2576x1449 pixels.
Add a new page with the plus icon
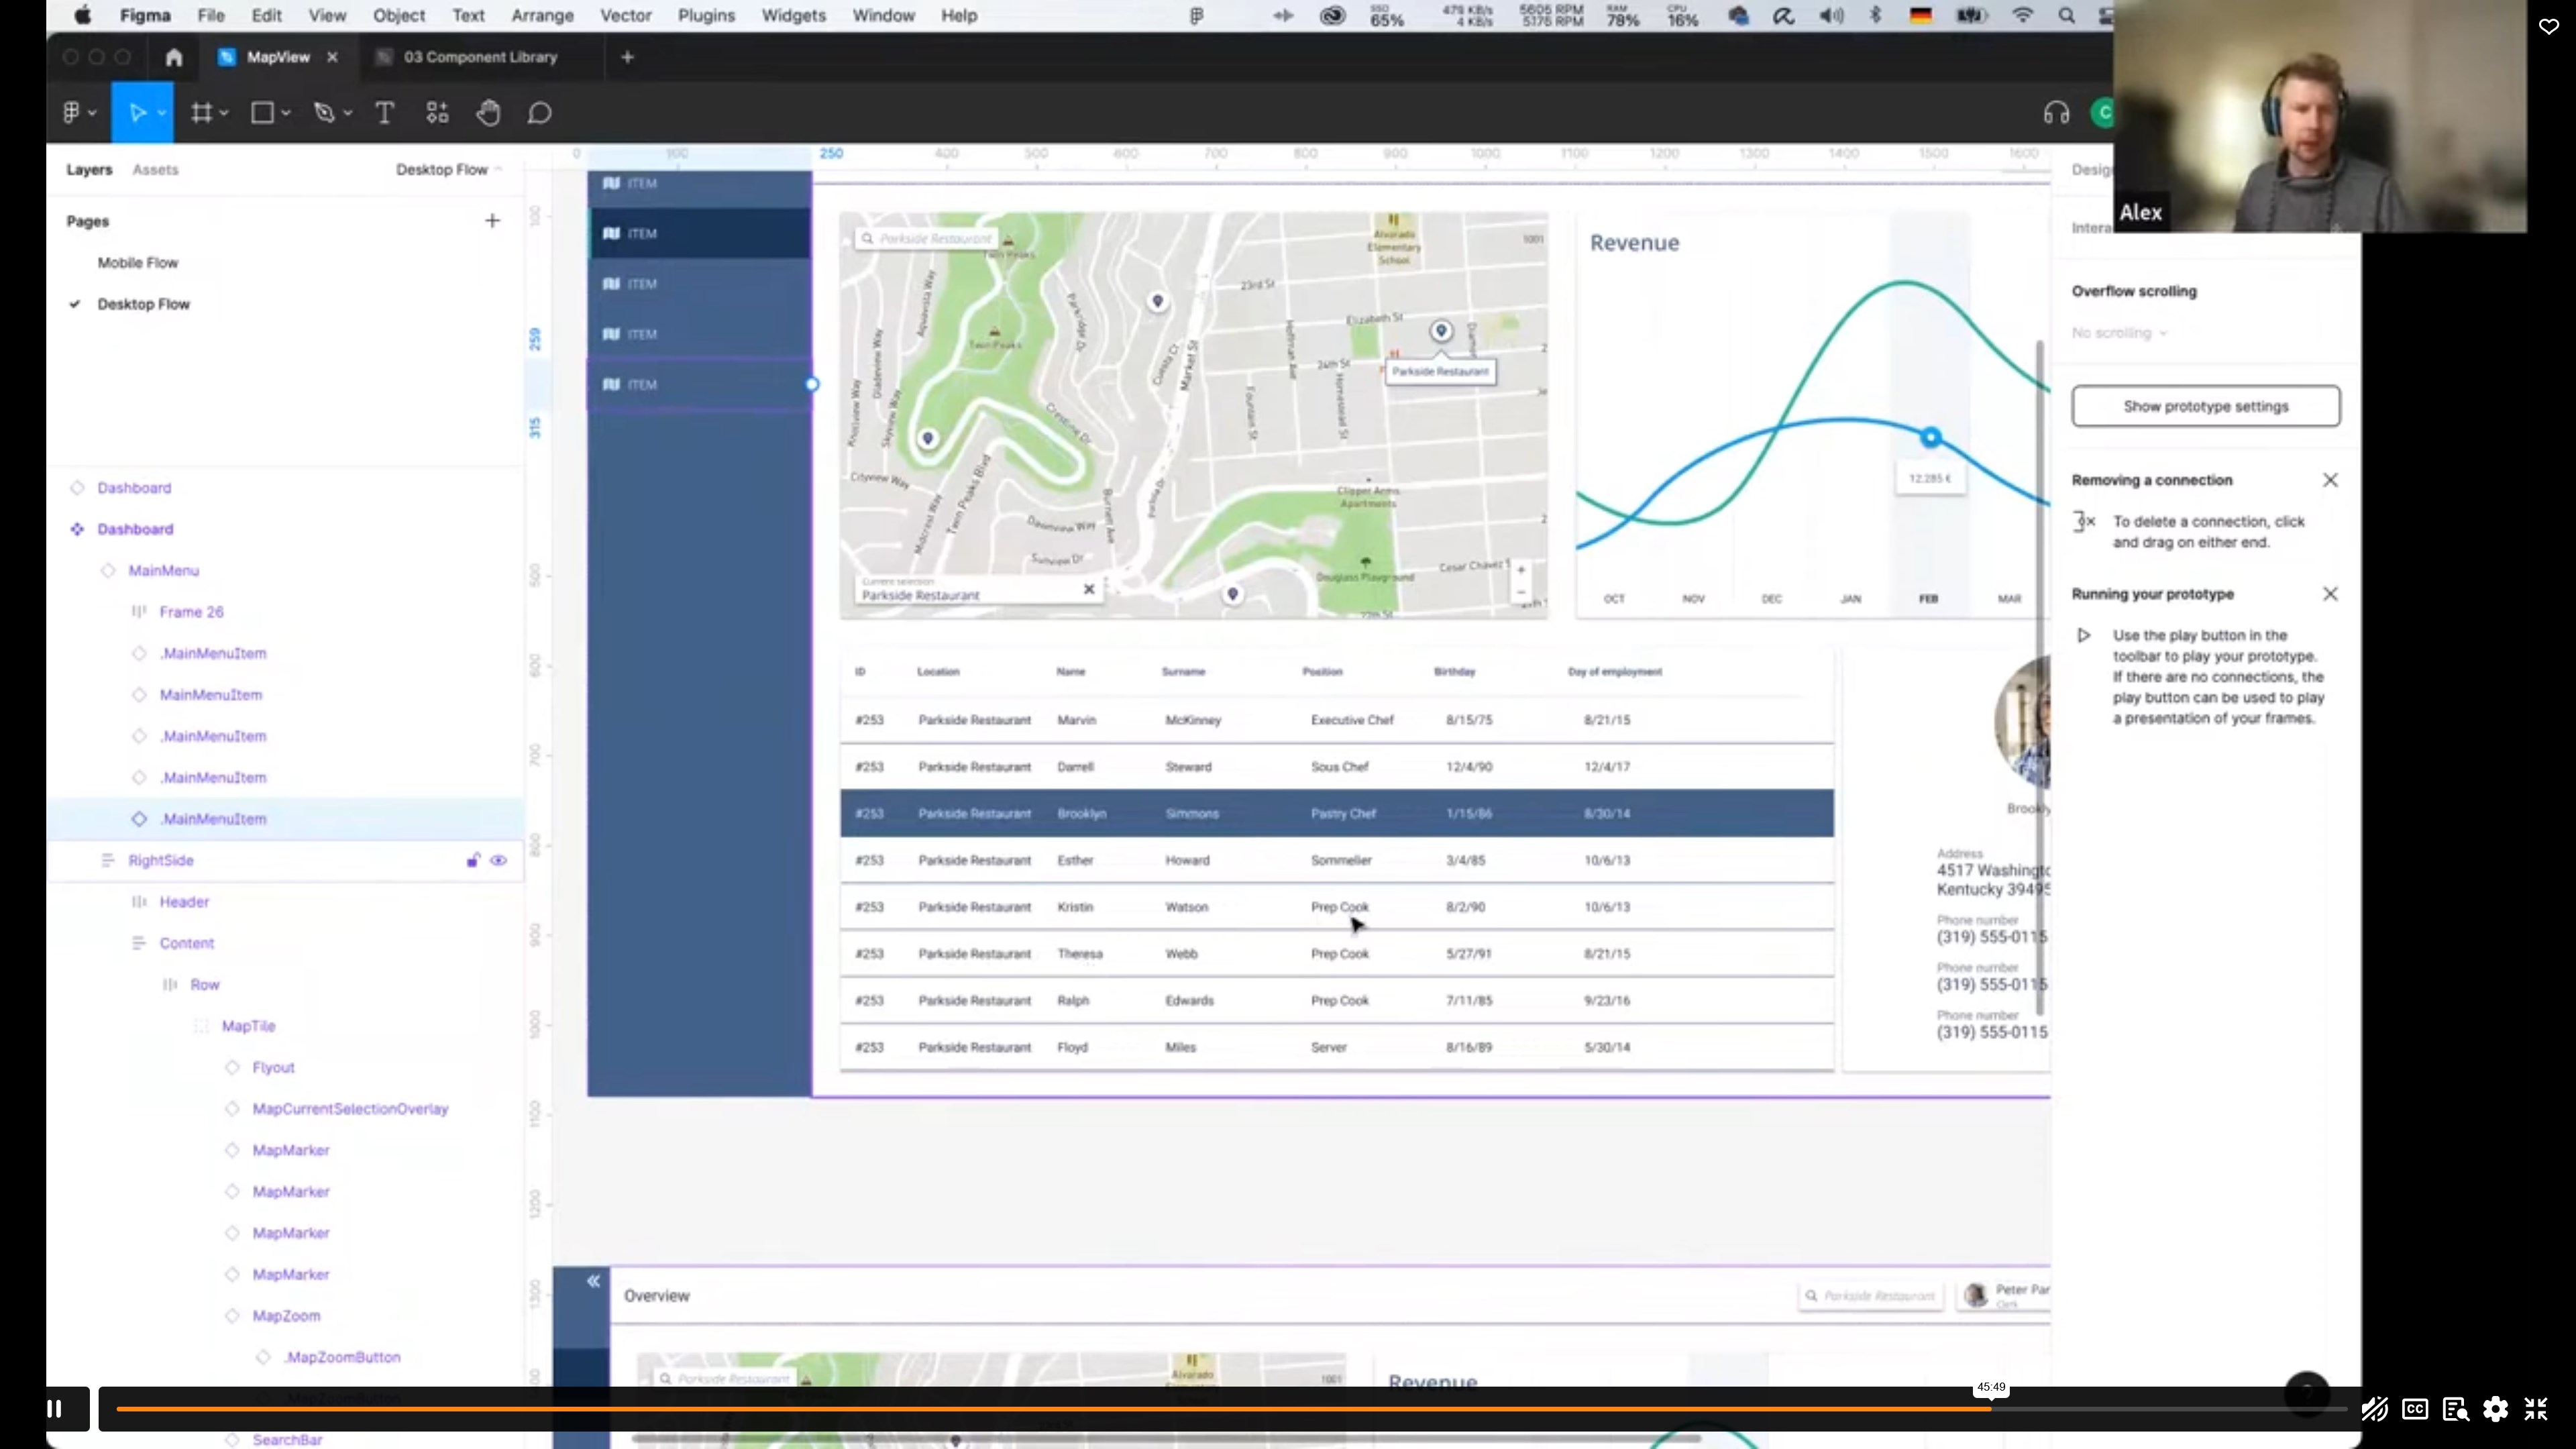tap(492, 221)
